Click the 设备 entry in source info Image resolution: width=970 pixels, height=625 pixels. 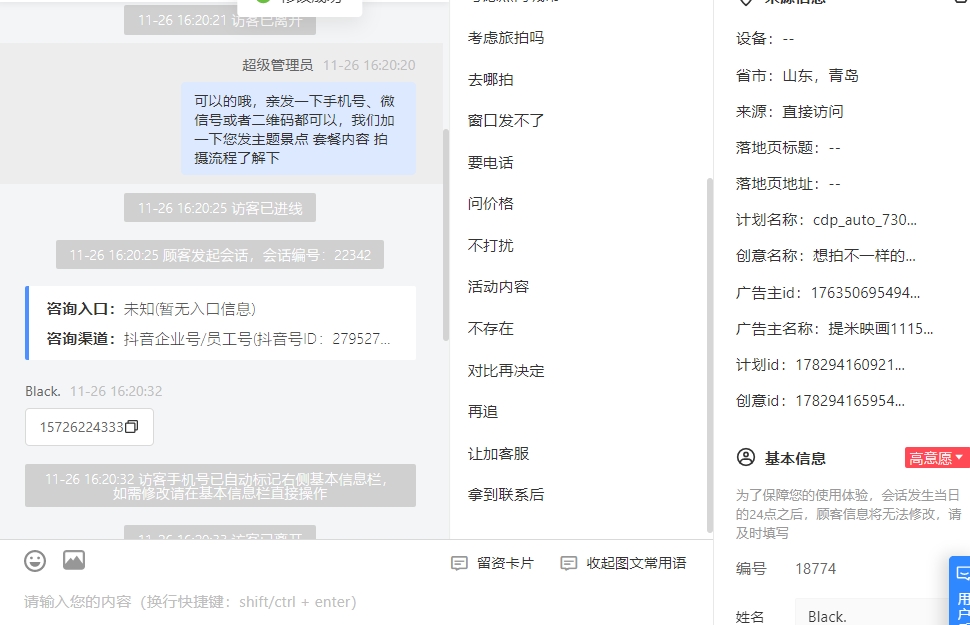pyautogui.click(x=765, y=39)
